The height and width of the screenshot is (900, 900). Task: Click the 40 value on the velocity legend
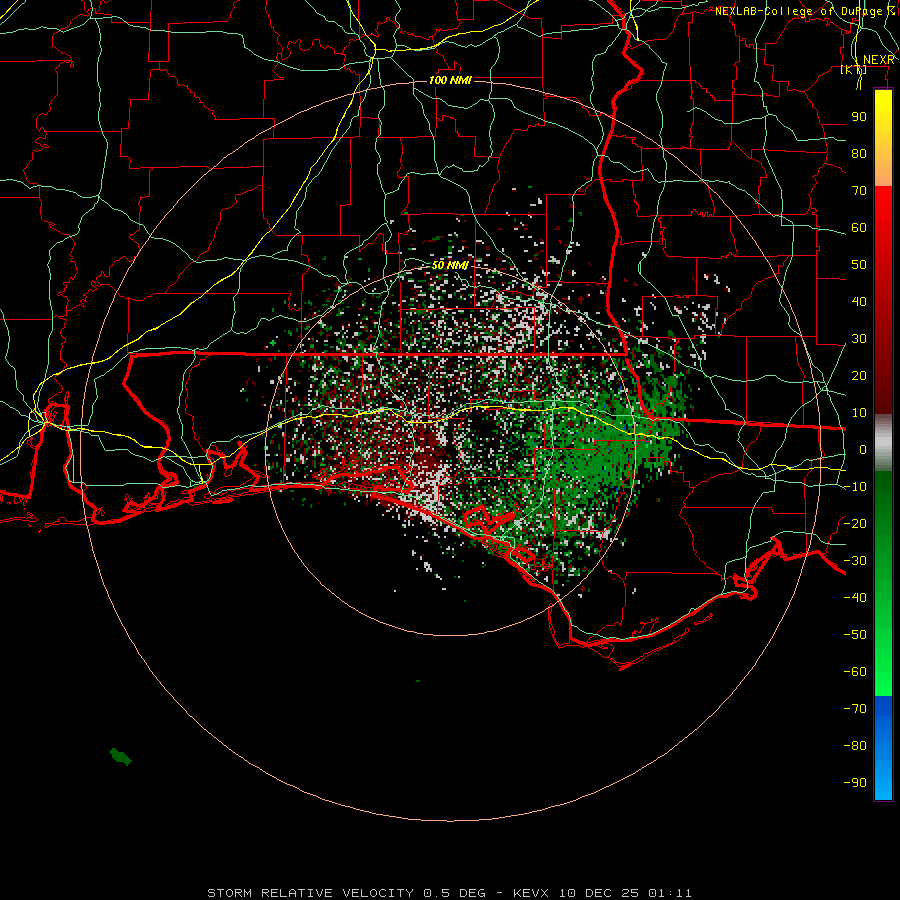pyautogui.click(x=859, y=301)
